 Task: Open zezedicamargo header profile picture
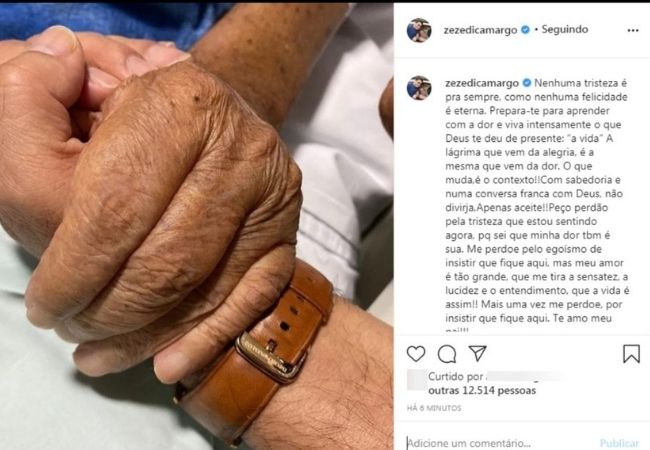coord(419,30)
